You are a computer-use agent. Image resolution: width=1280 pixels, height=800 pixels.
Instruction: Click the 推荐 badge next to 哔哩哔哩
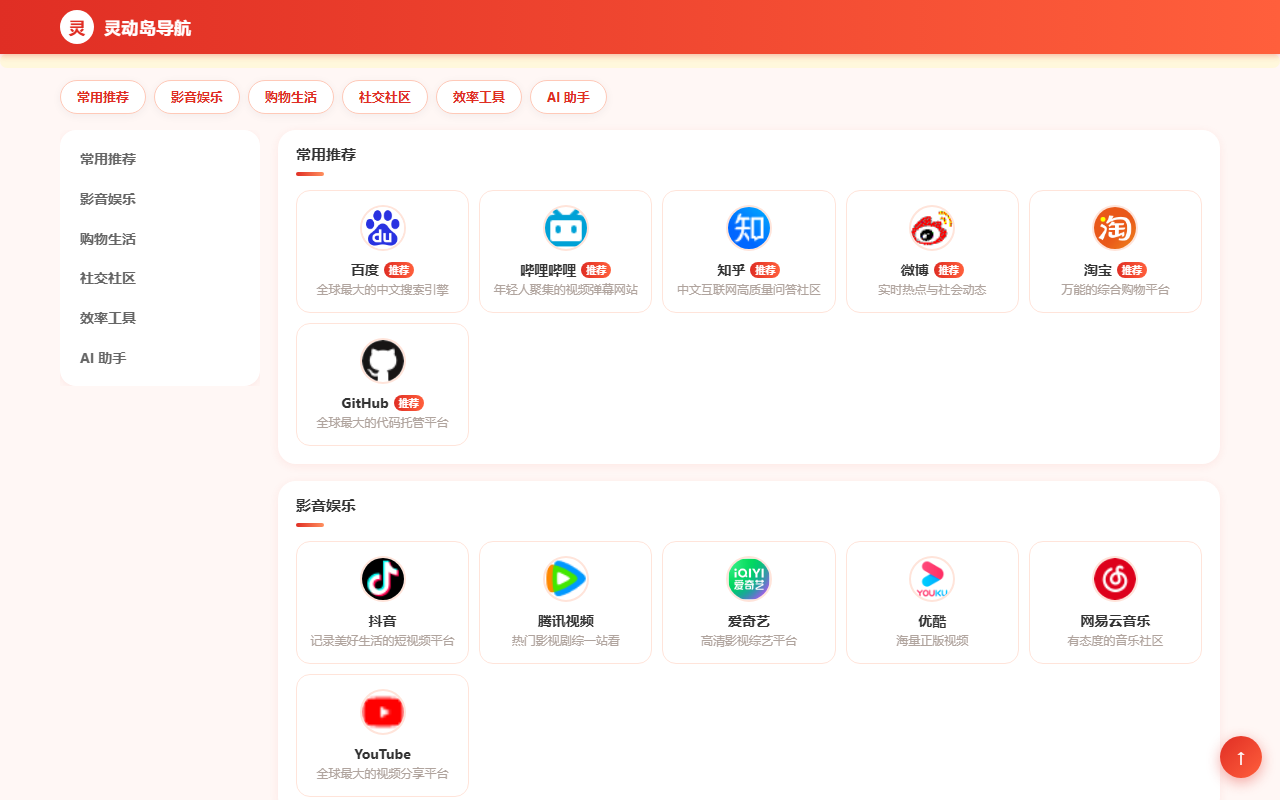coord(596,270)
